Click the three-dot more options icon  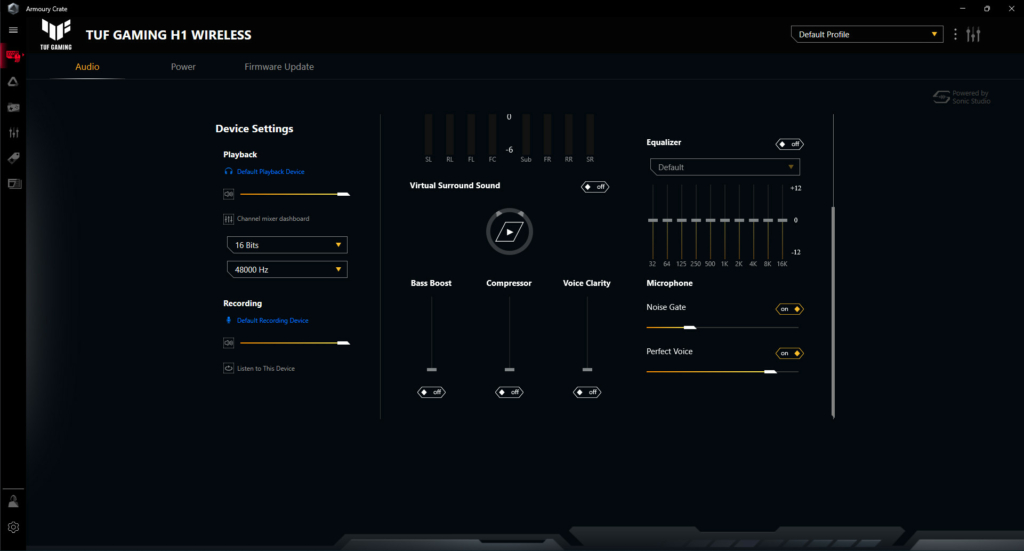pyautogui.click(x=955, y=34)
